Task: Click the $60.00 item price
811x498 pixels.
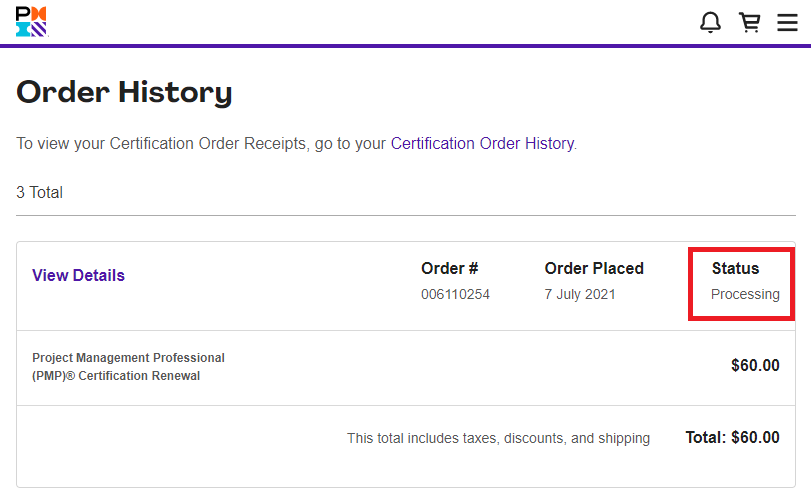Action: (755, 366)
